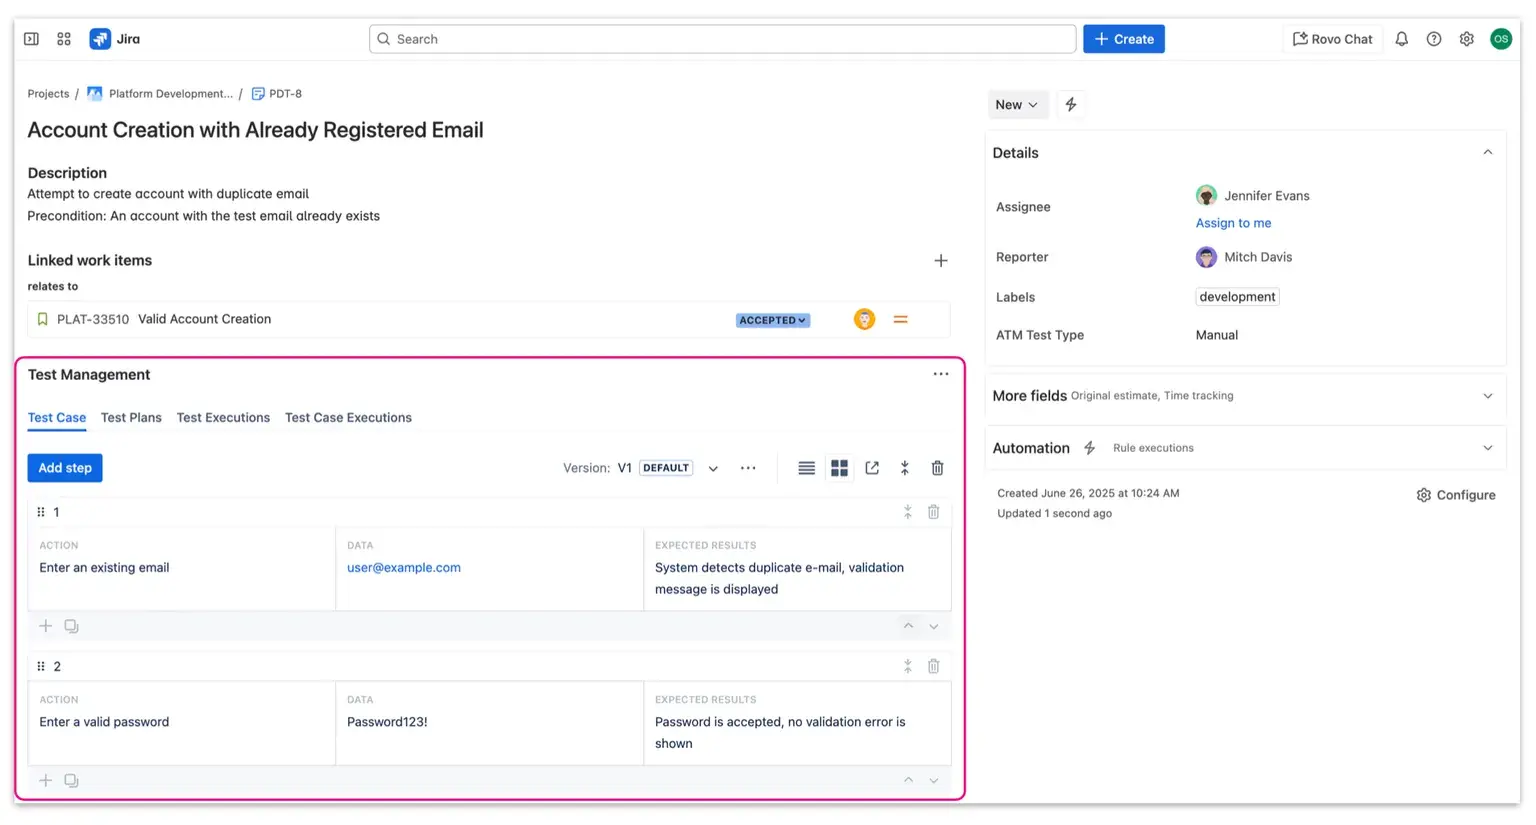This screenshot has width=1536, height=825.
Task: Open the test case in a new window
Action: (872, 467)
